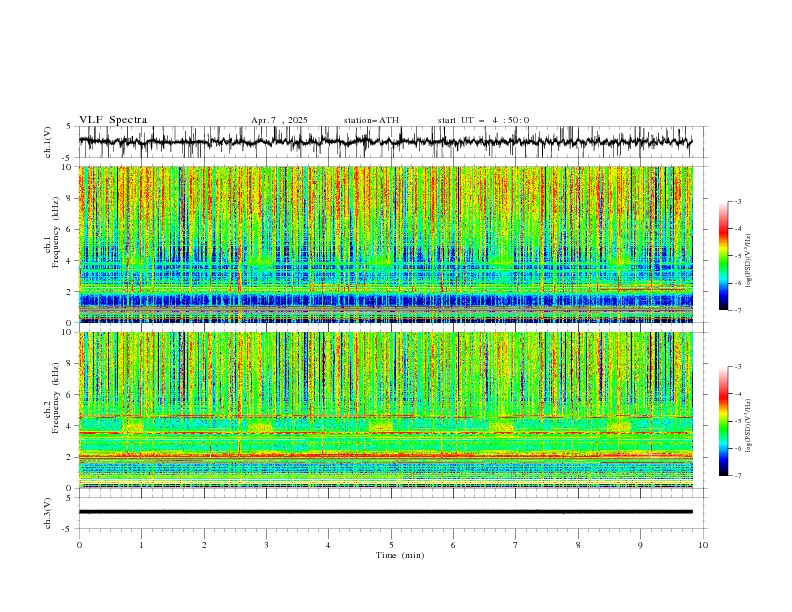Click the 'station=ATH' header label
Screen dimensions: 792x612
pyautogui.click(x=371, y=120)
